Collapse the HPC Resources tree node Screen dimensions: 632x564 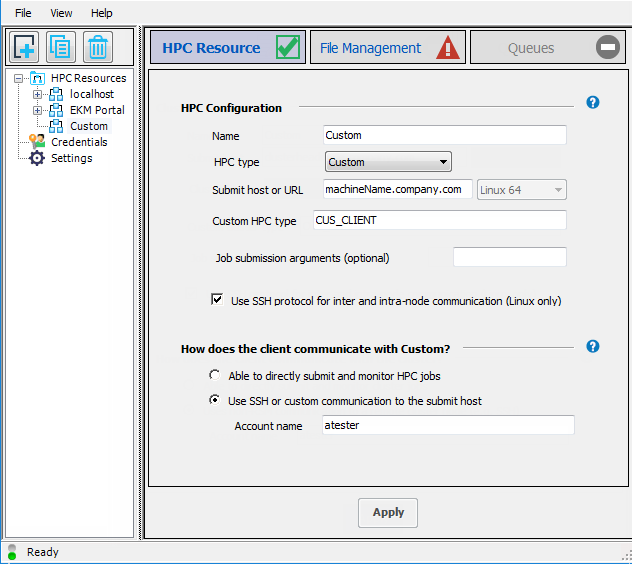pyautogui.click(x=19, y=78)
